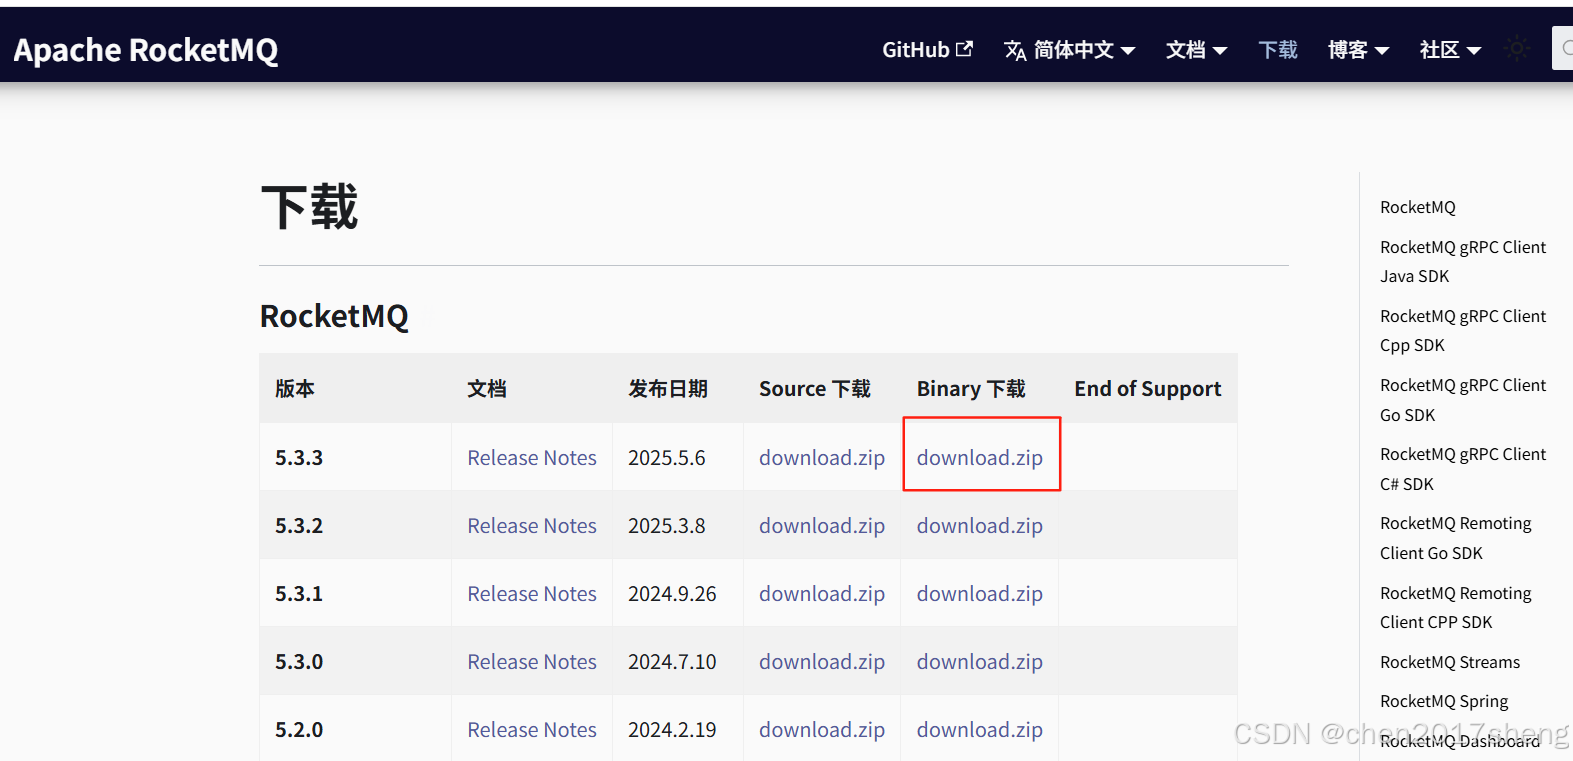Open the GitHub link in navbar
Viewport: 1573px width, 761px height.
click(927, 49)
